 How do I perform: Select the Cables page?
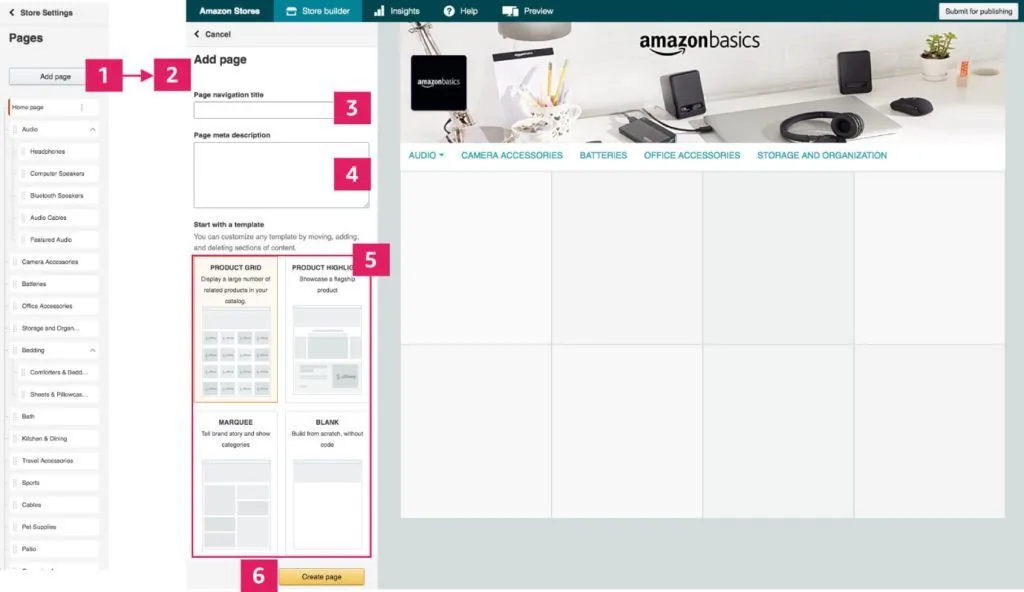tap(55, 505)
